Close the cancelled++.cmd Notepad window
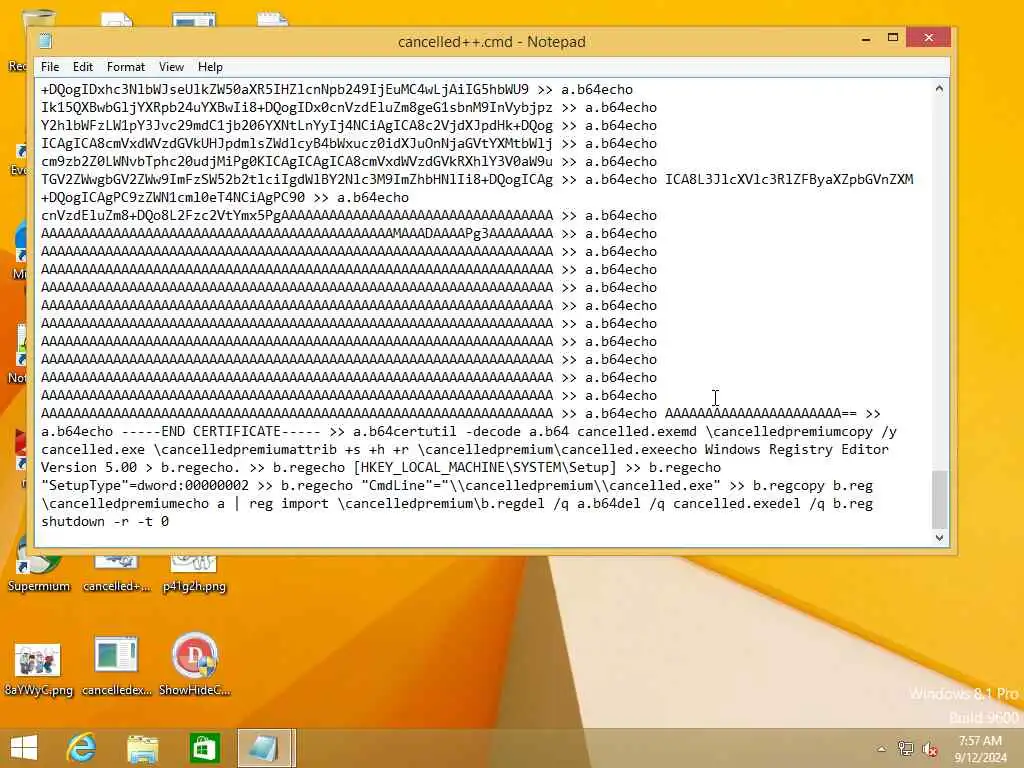1024x768 pixels. click(929, 38)
